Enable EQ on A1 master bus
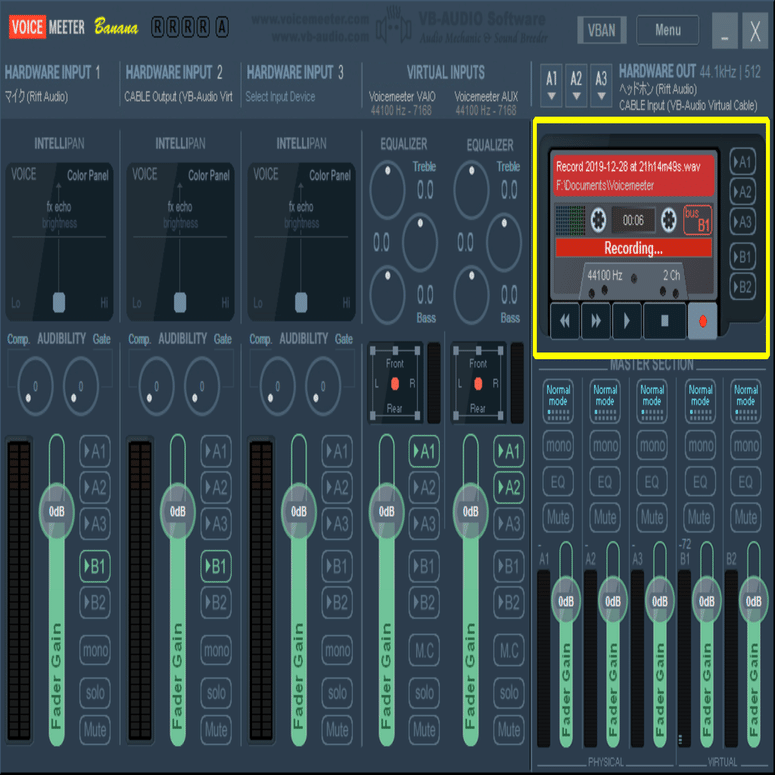Image resolution: width=775 pixels, height=775 pixels. point(558,481)
